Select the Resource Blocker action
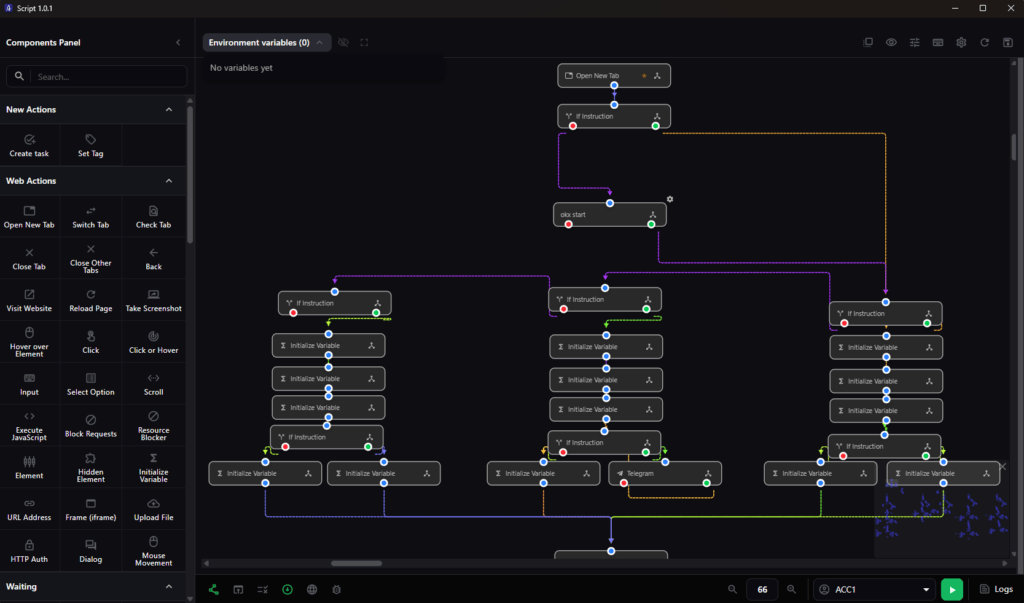The image size is (1024, 603). tap(153, 426)
